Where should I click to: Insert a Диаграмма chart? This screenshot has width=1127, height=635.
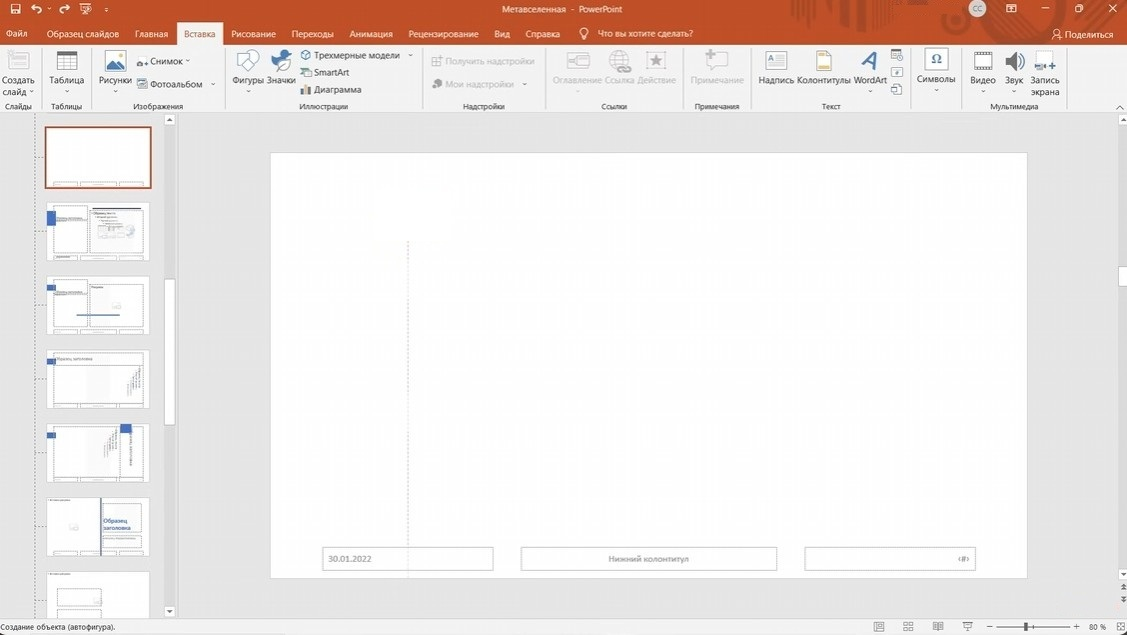330,90
